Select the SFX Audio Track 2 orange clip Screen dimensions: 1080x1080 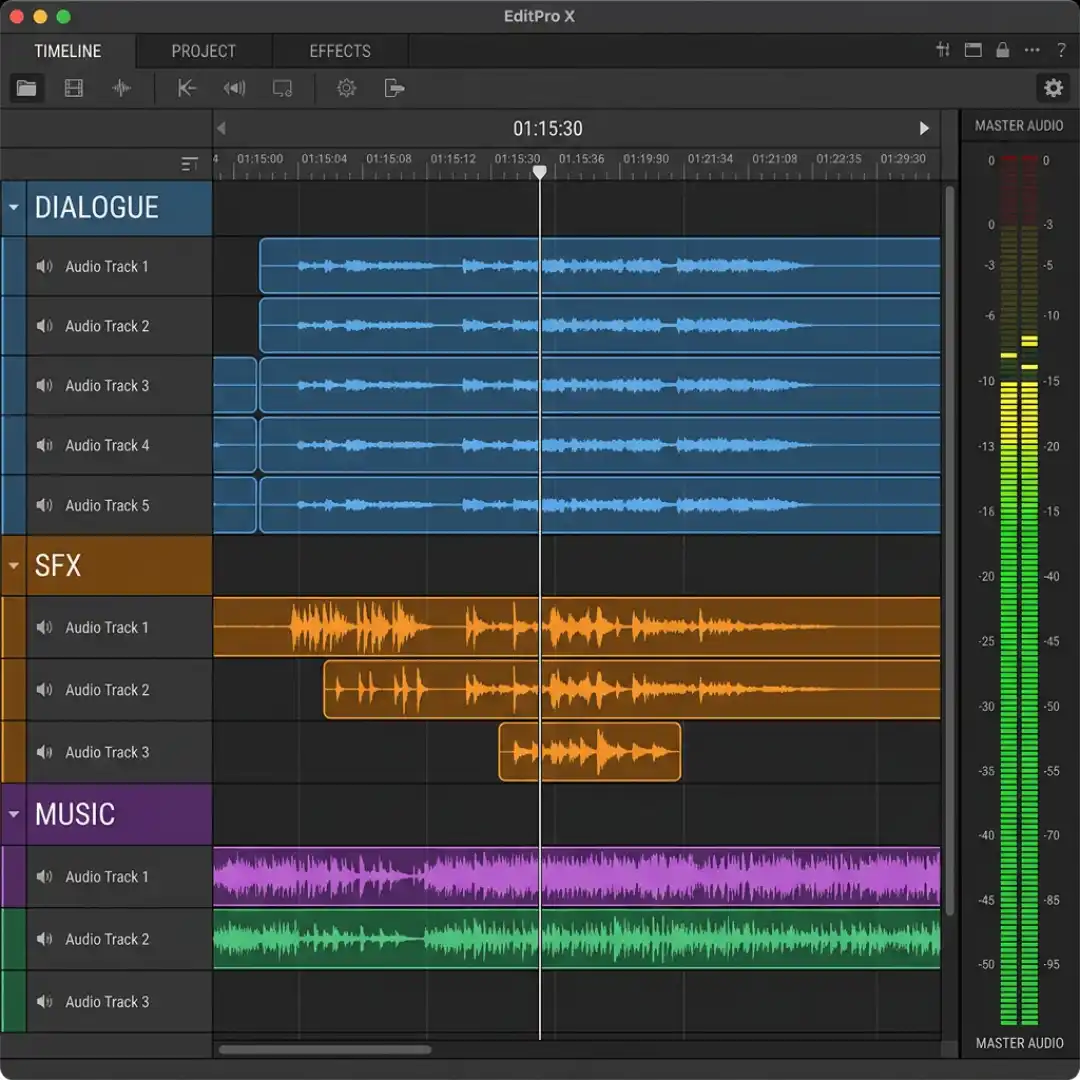[x=632, y=689]
